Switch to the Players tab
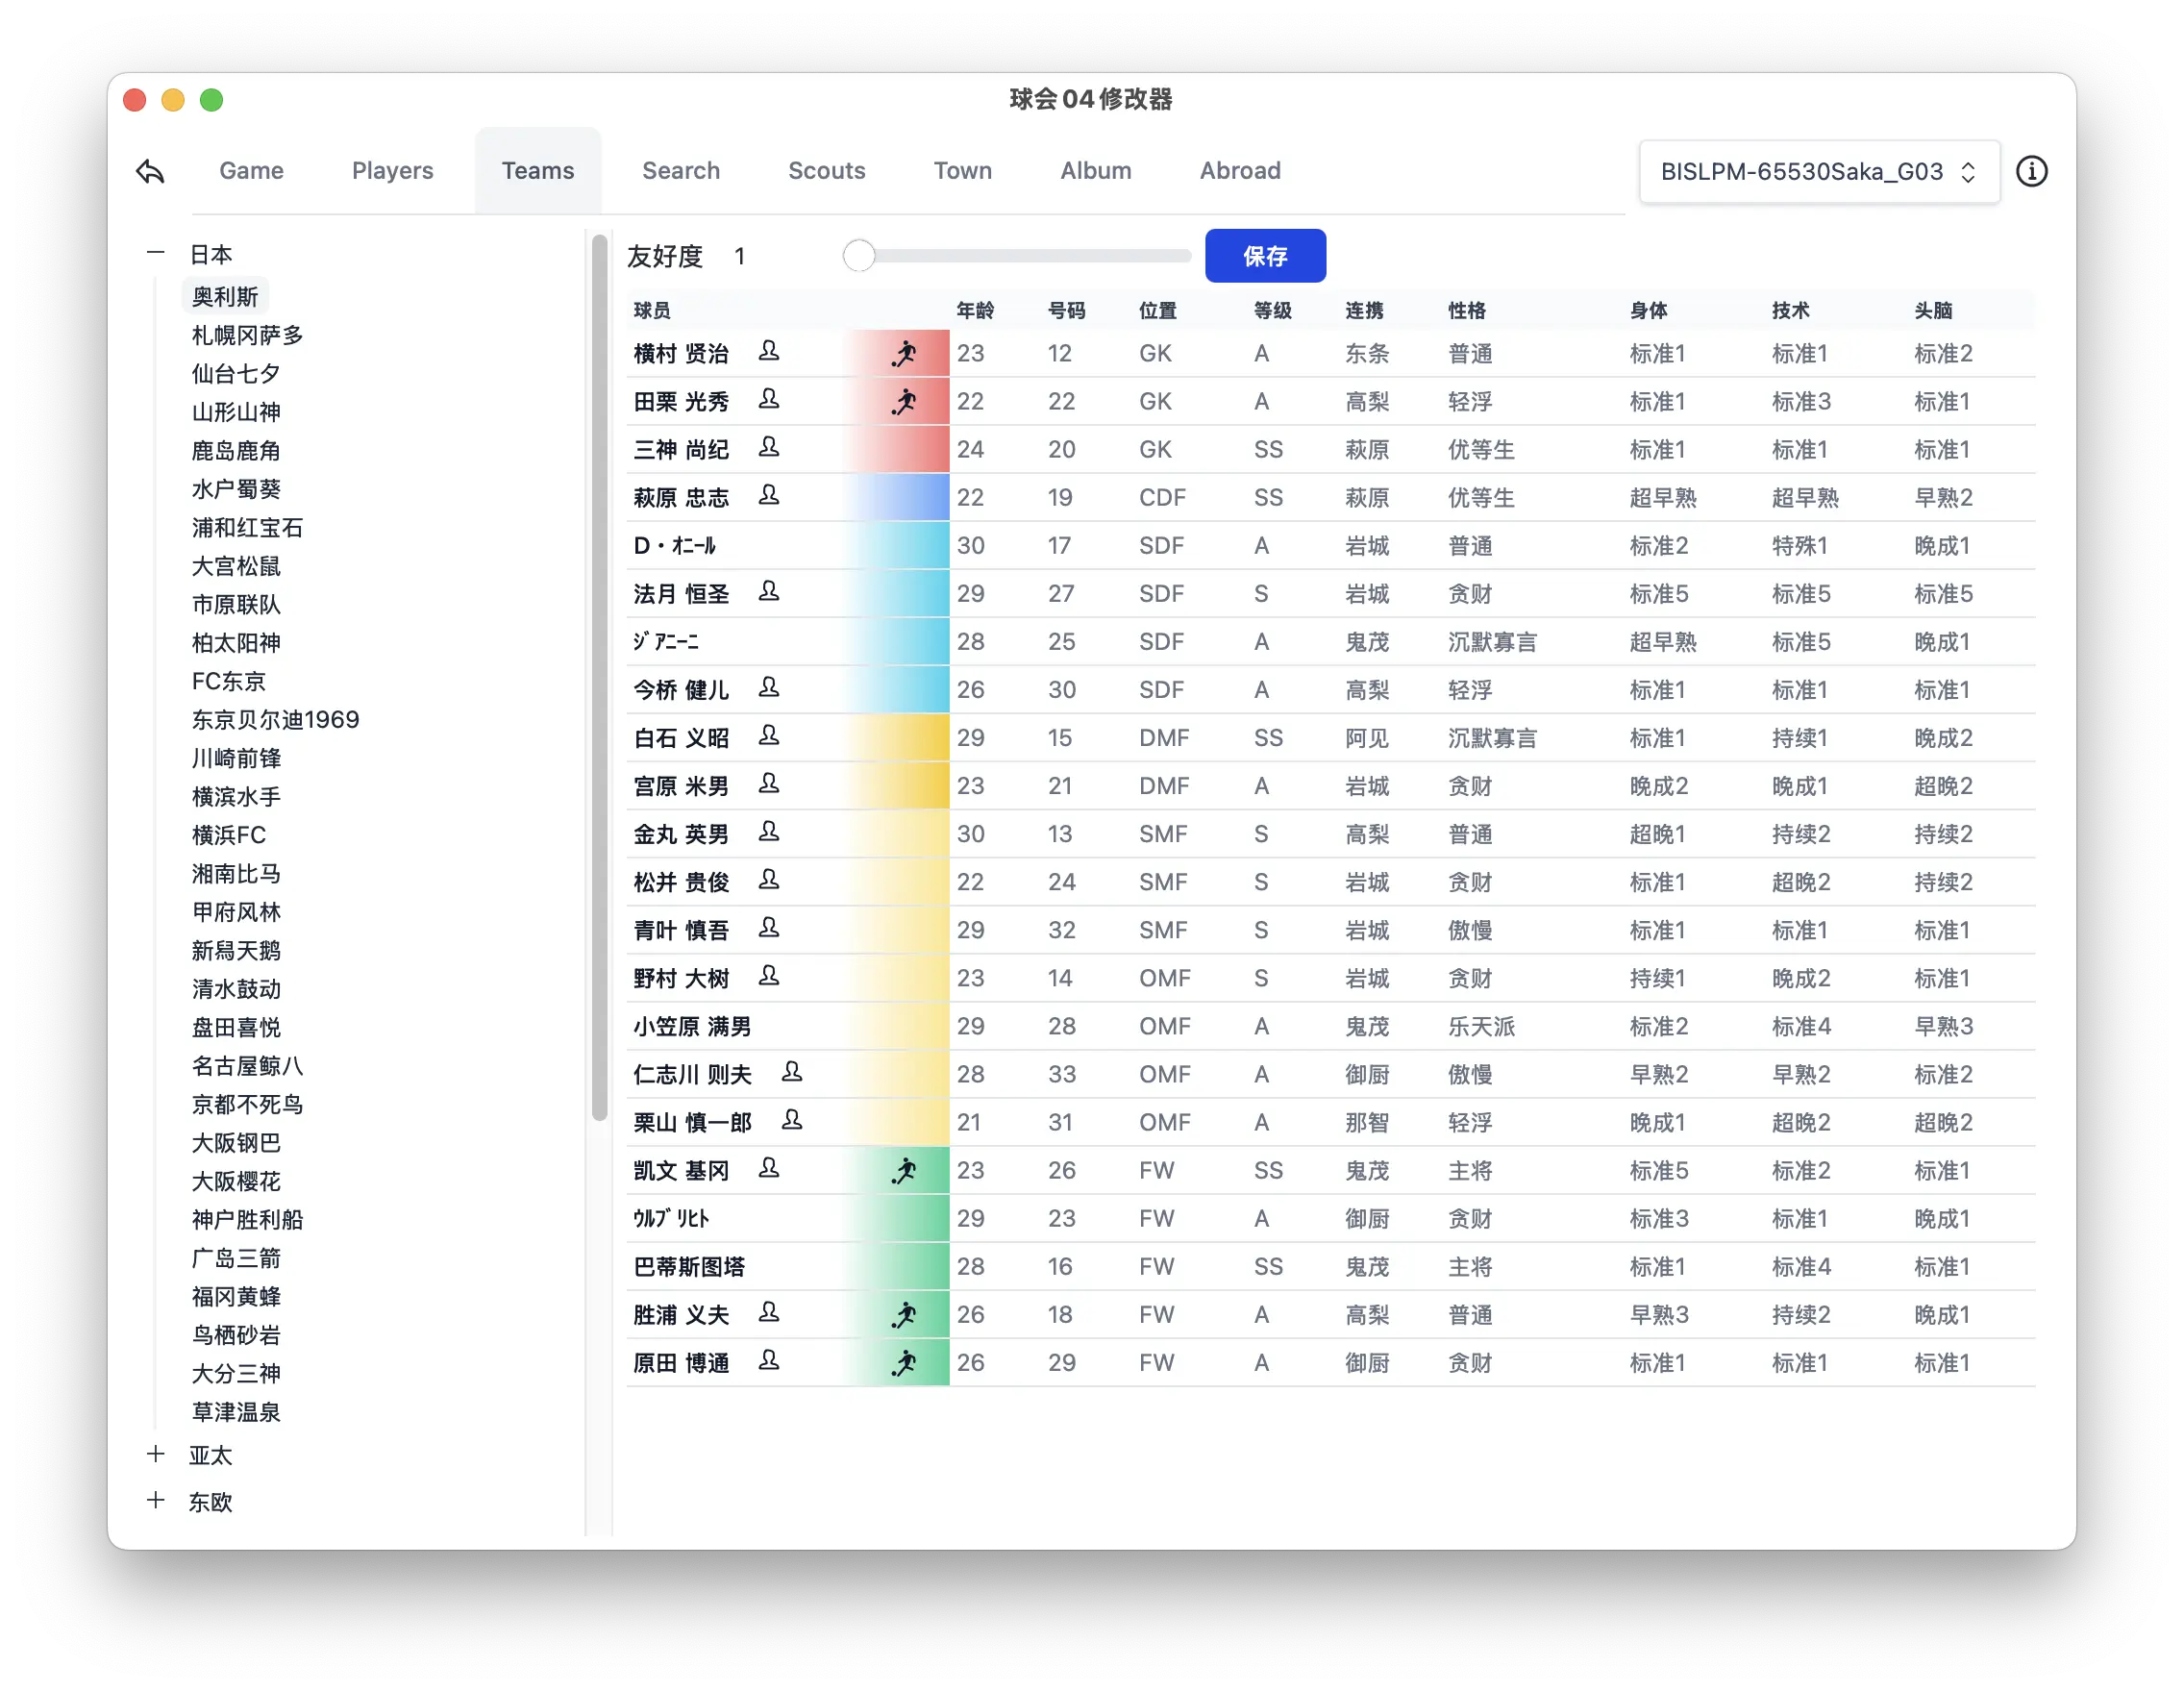This screenshot has width=2184, height=1692. [x=392, y=171]
